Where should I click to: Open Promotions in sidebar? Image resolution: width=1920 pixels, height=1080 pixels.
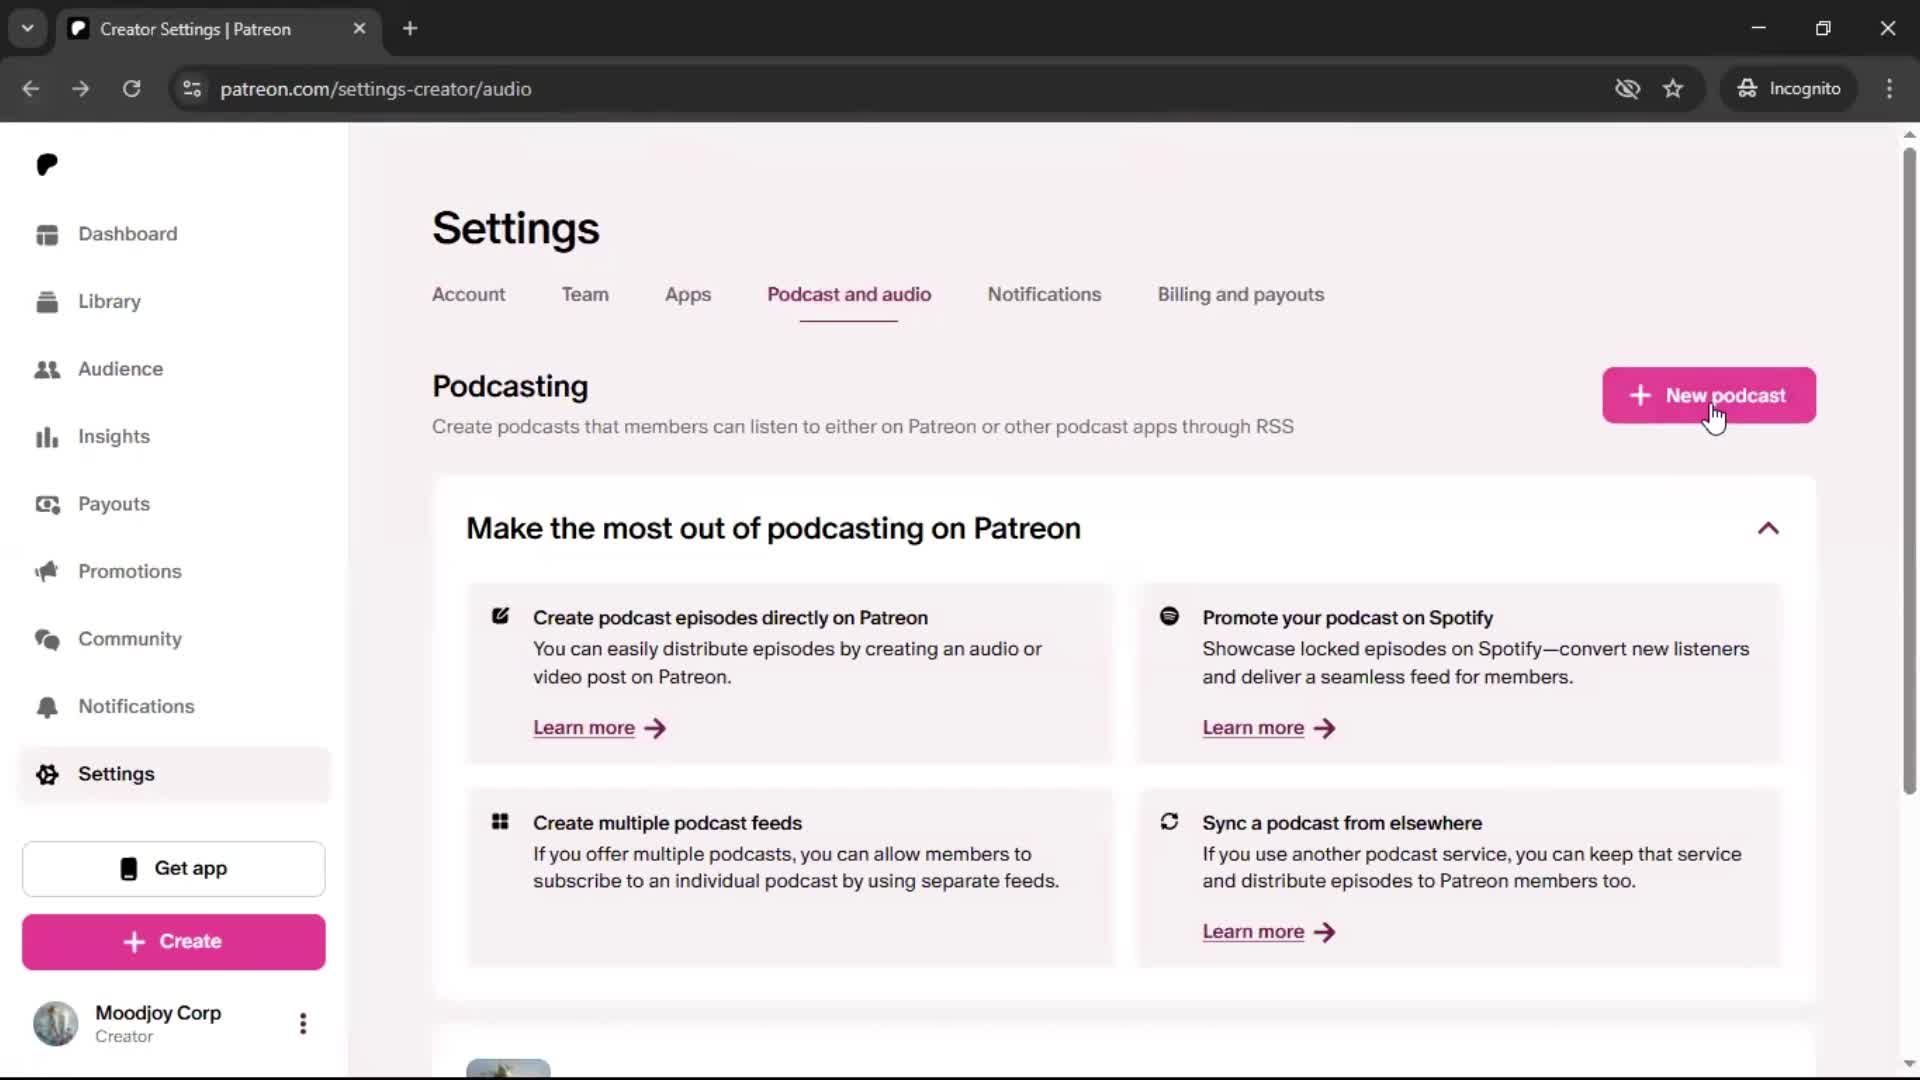click(x=129, y=572)
